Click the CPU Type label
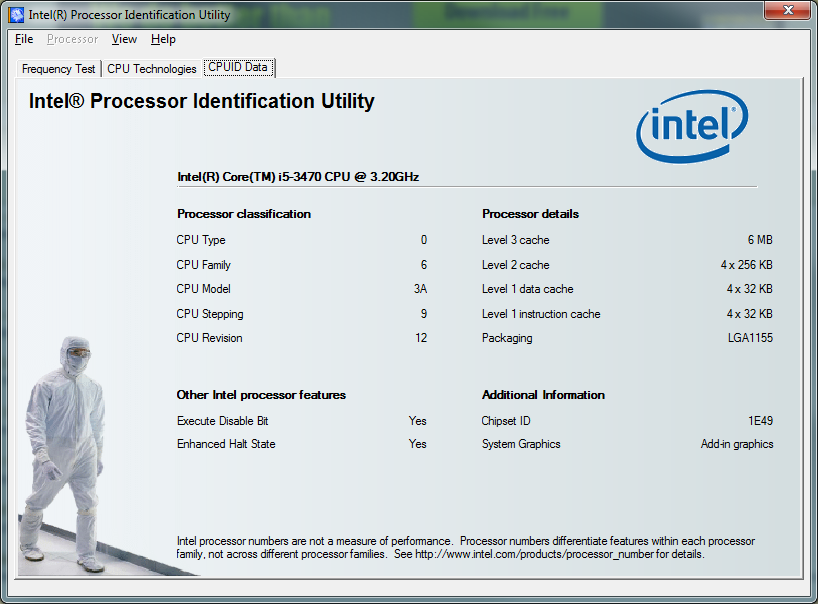This screenshot has height=604, width=818. [201, 240]
